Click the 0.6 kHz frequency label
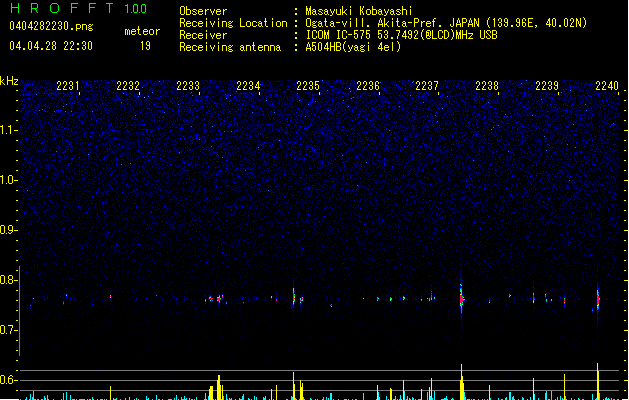Image resolution: width=629 pixels, height=400 pixels. coord(8,380)
